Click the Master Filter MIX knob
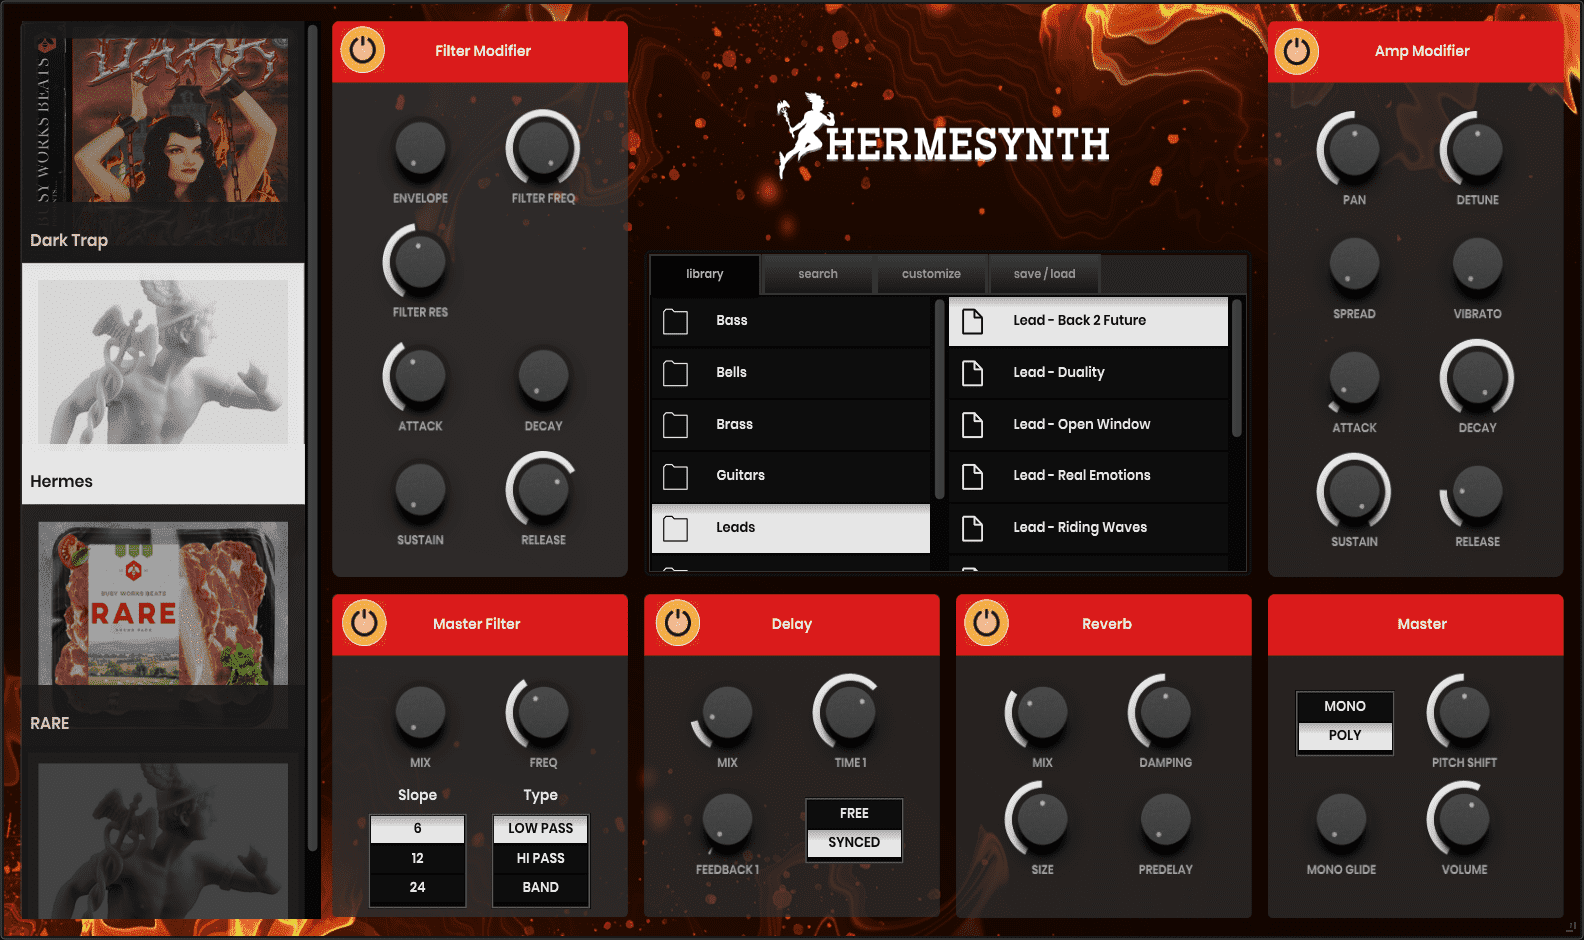This screenshot has width=1584, height=940. pos(420,713)
